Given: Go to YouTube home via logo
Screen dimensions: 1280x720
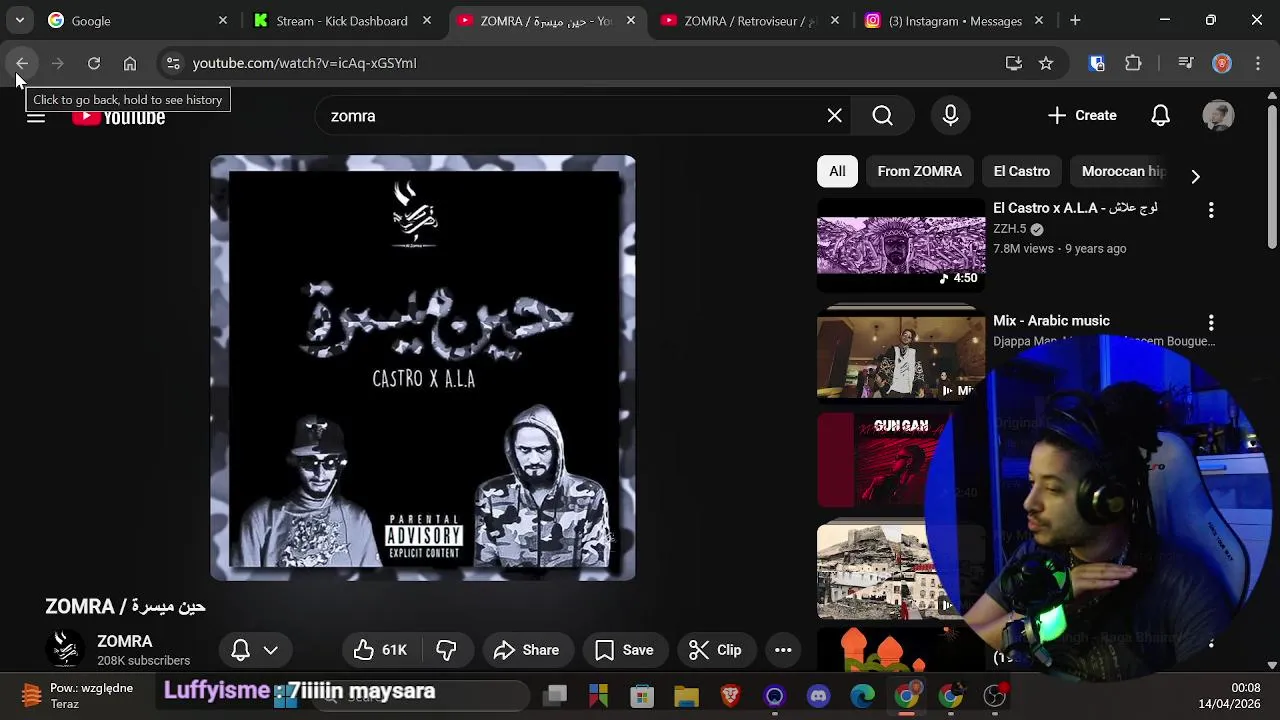Looking at the screenshot, I should point(119,118).
